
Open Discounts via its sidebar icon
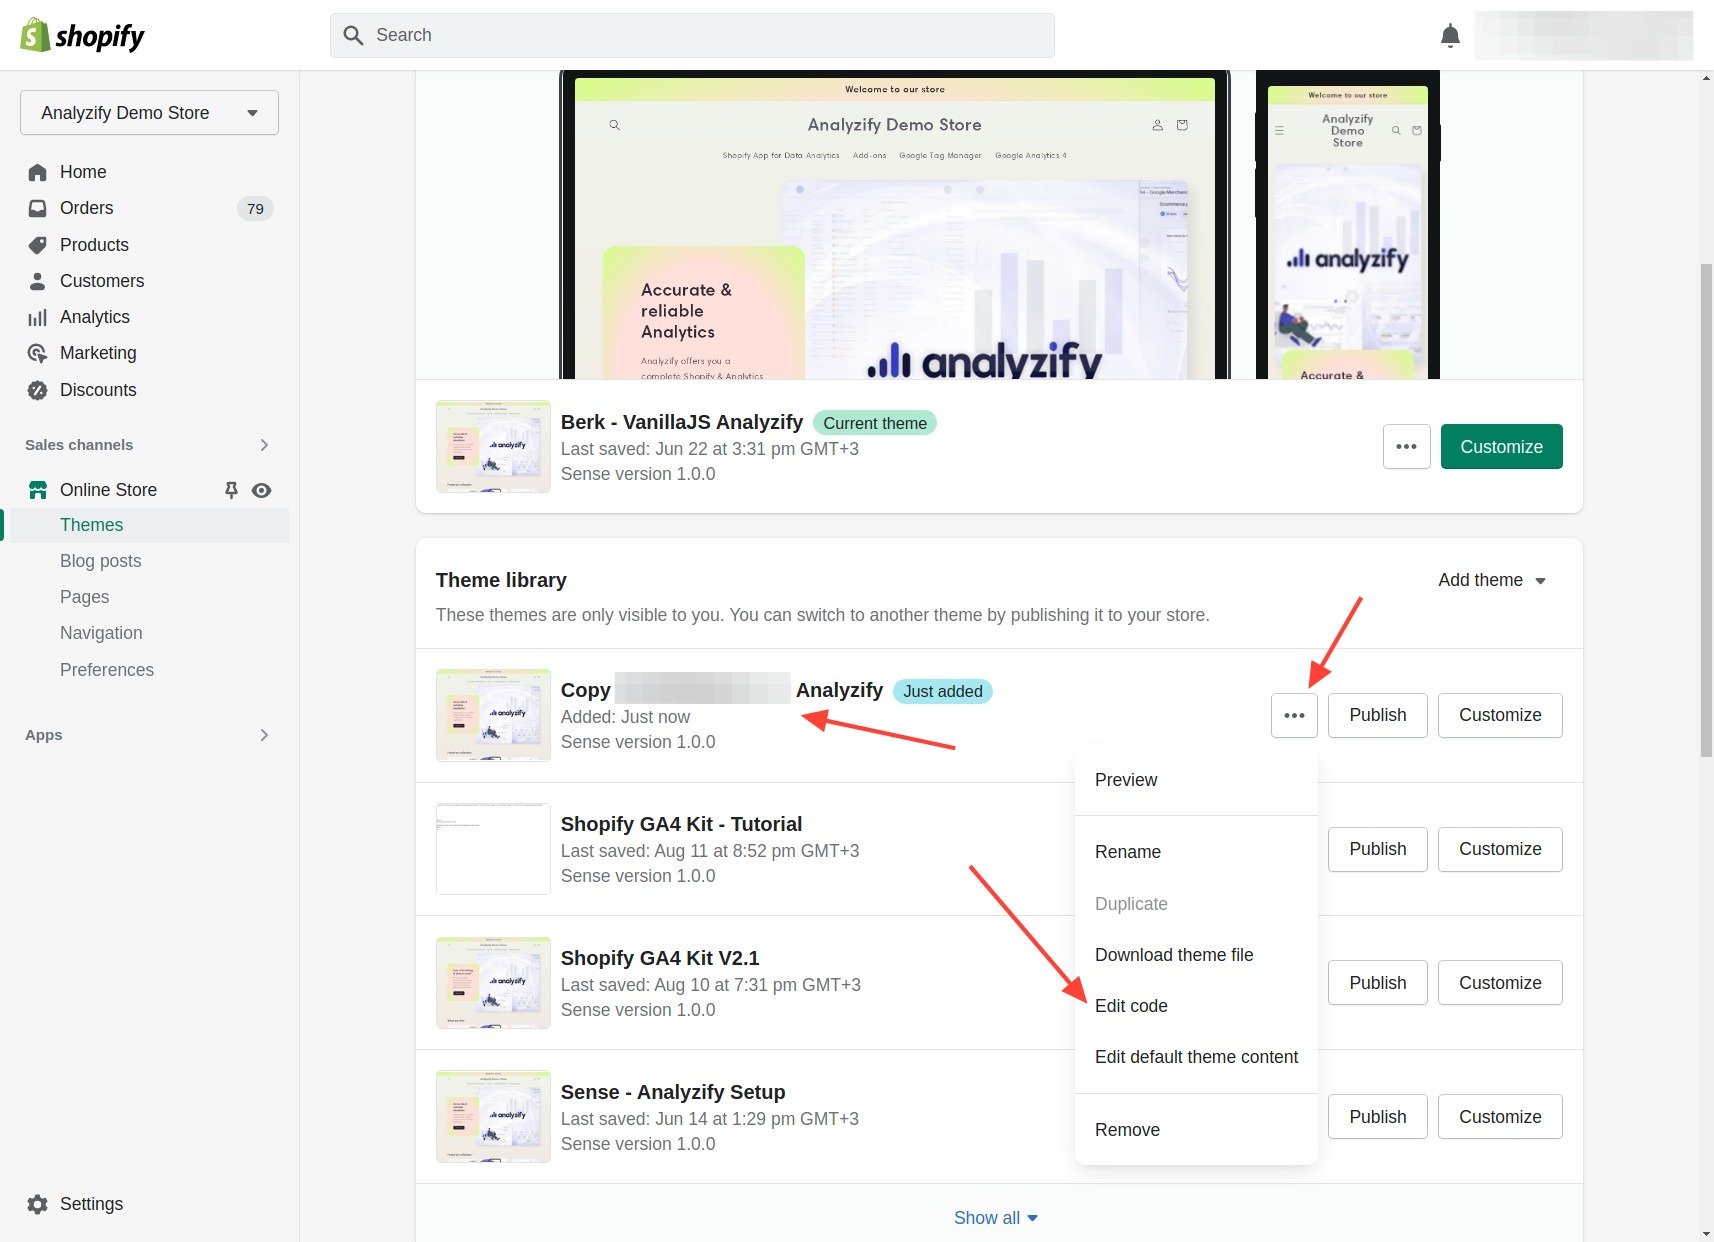37,390
